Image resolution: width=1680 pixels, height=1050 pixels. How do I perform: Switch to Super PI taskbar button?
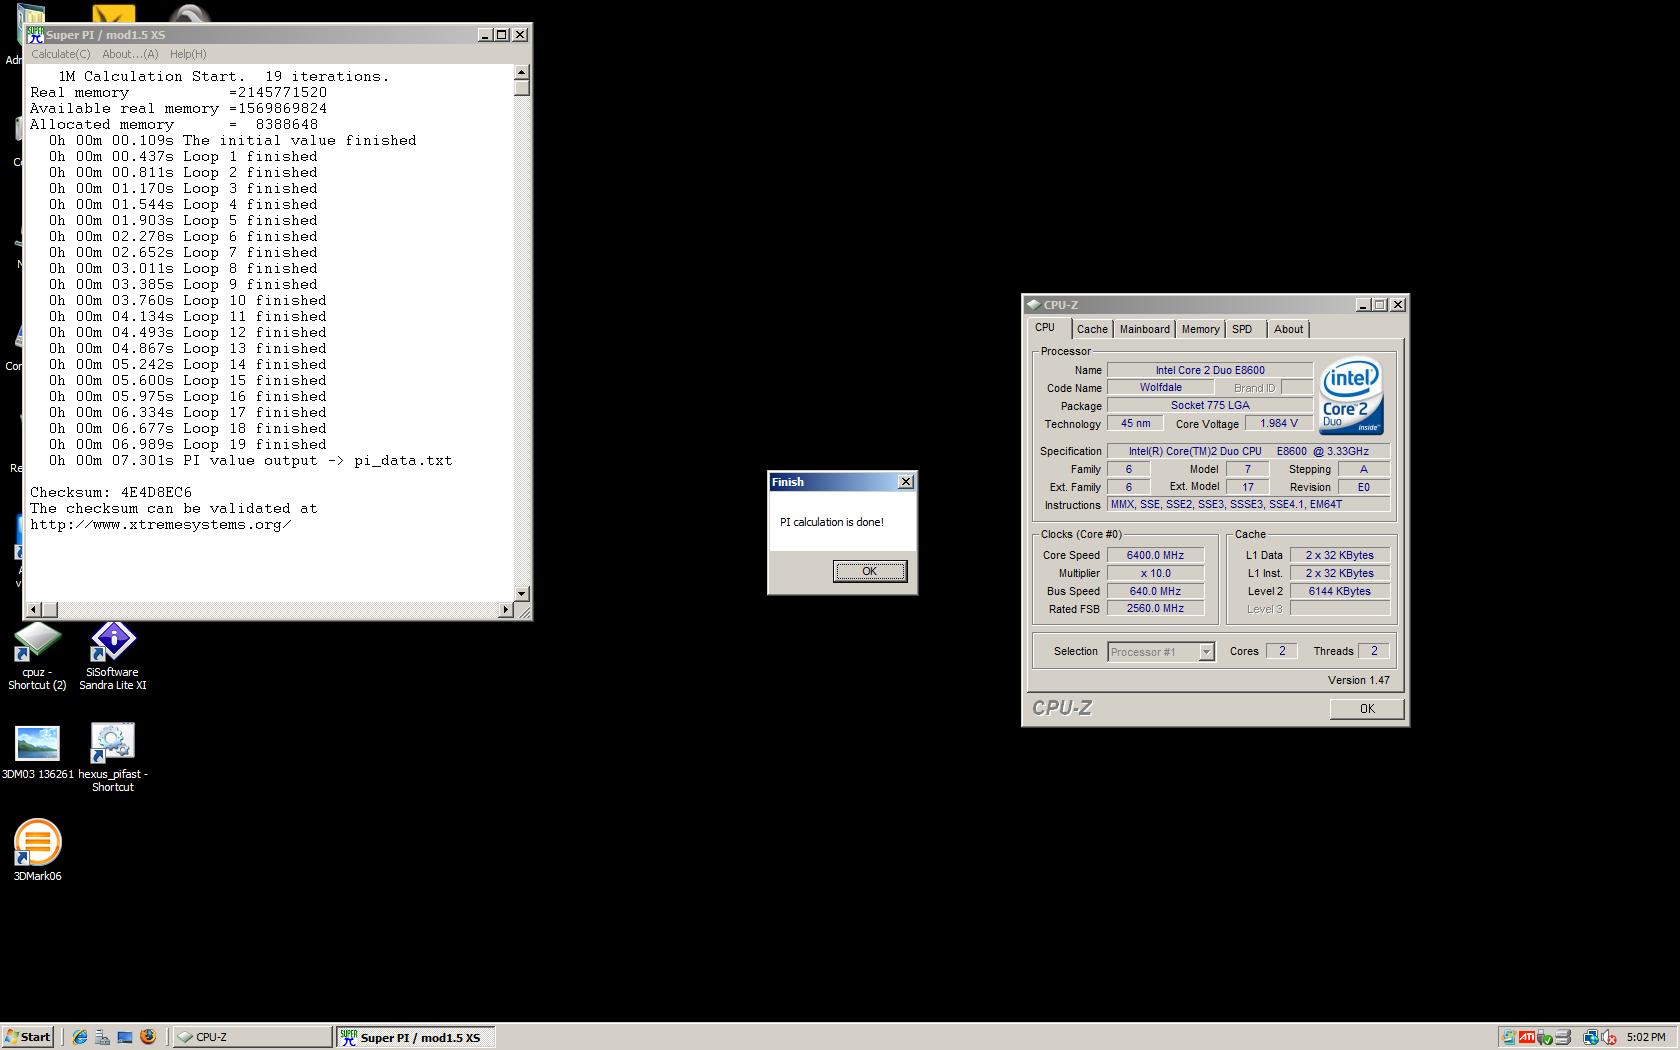pos(415,1037)
